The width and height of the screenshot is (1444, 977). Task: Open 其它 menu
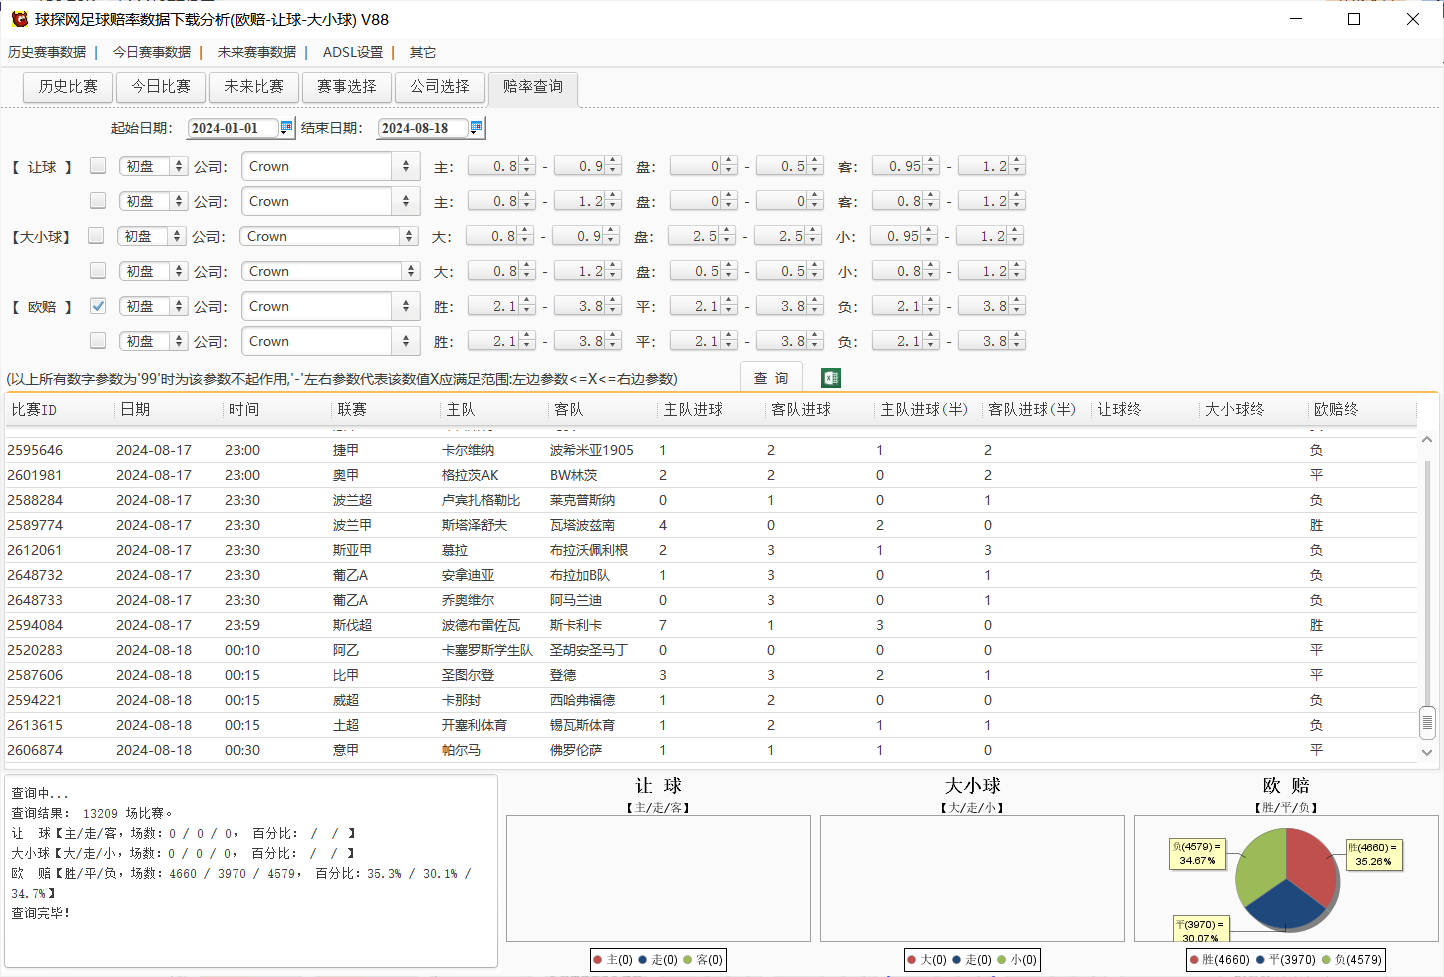tap(423, 52)
